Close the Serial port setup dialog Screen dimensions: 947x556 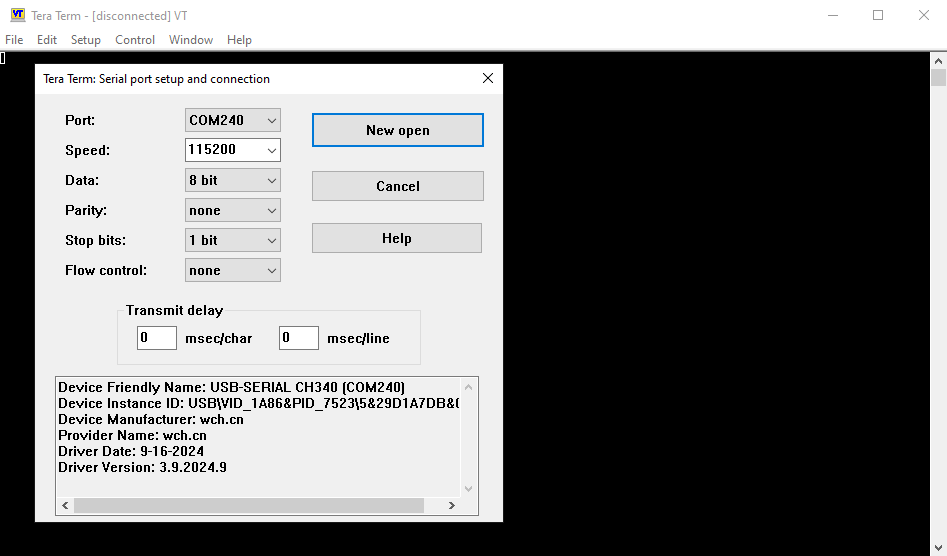pos(488,78)
